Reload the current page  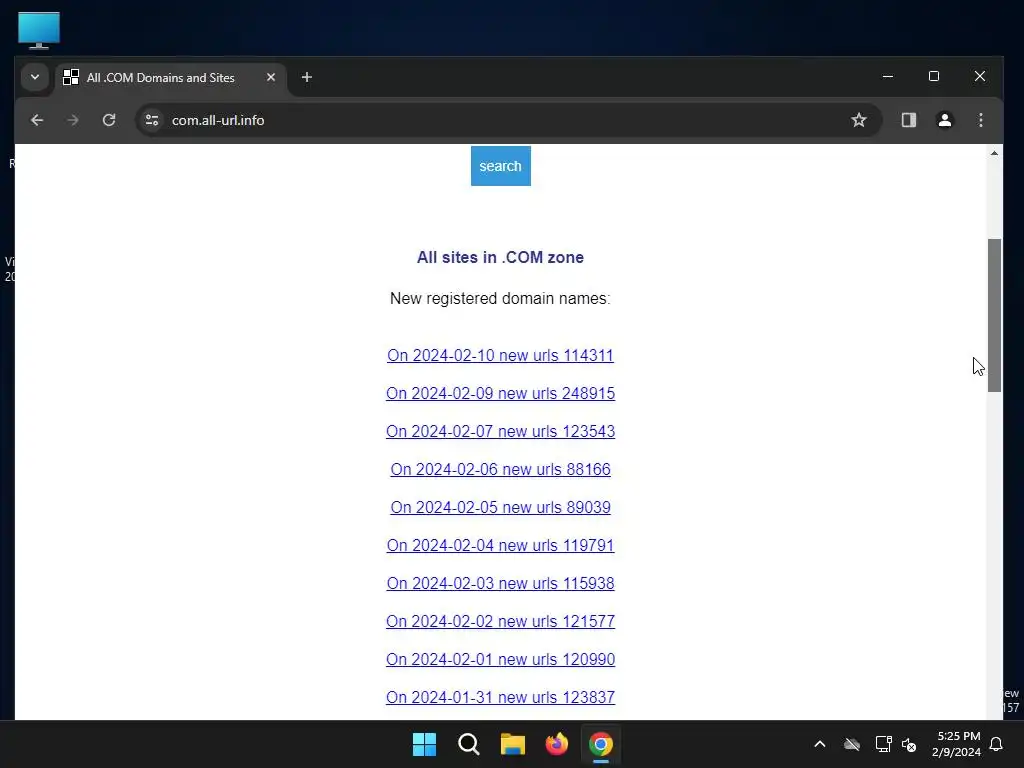tap(109, 120)
